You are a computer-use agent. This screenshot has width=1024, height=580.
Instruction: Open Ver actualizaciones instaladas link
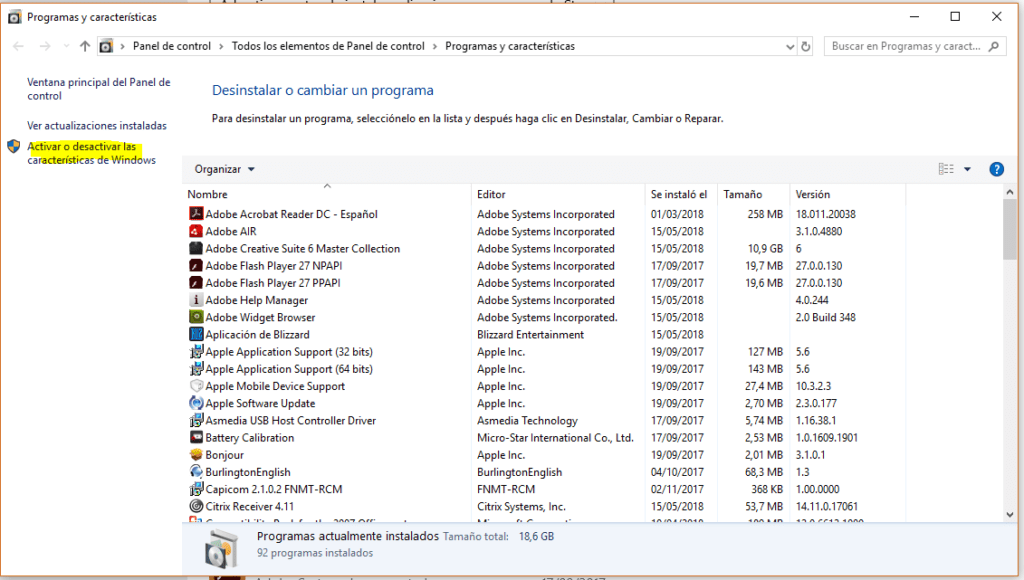point(97,126)
